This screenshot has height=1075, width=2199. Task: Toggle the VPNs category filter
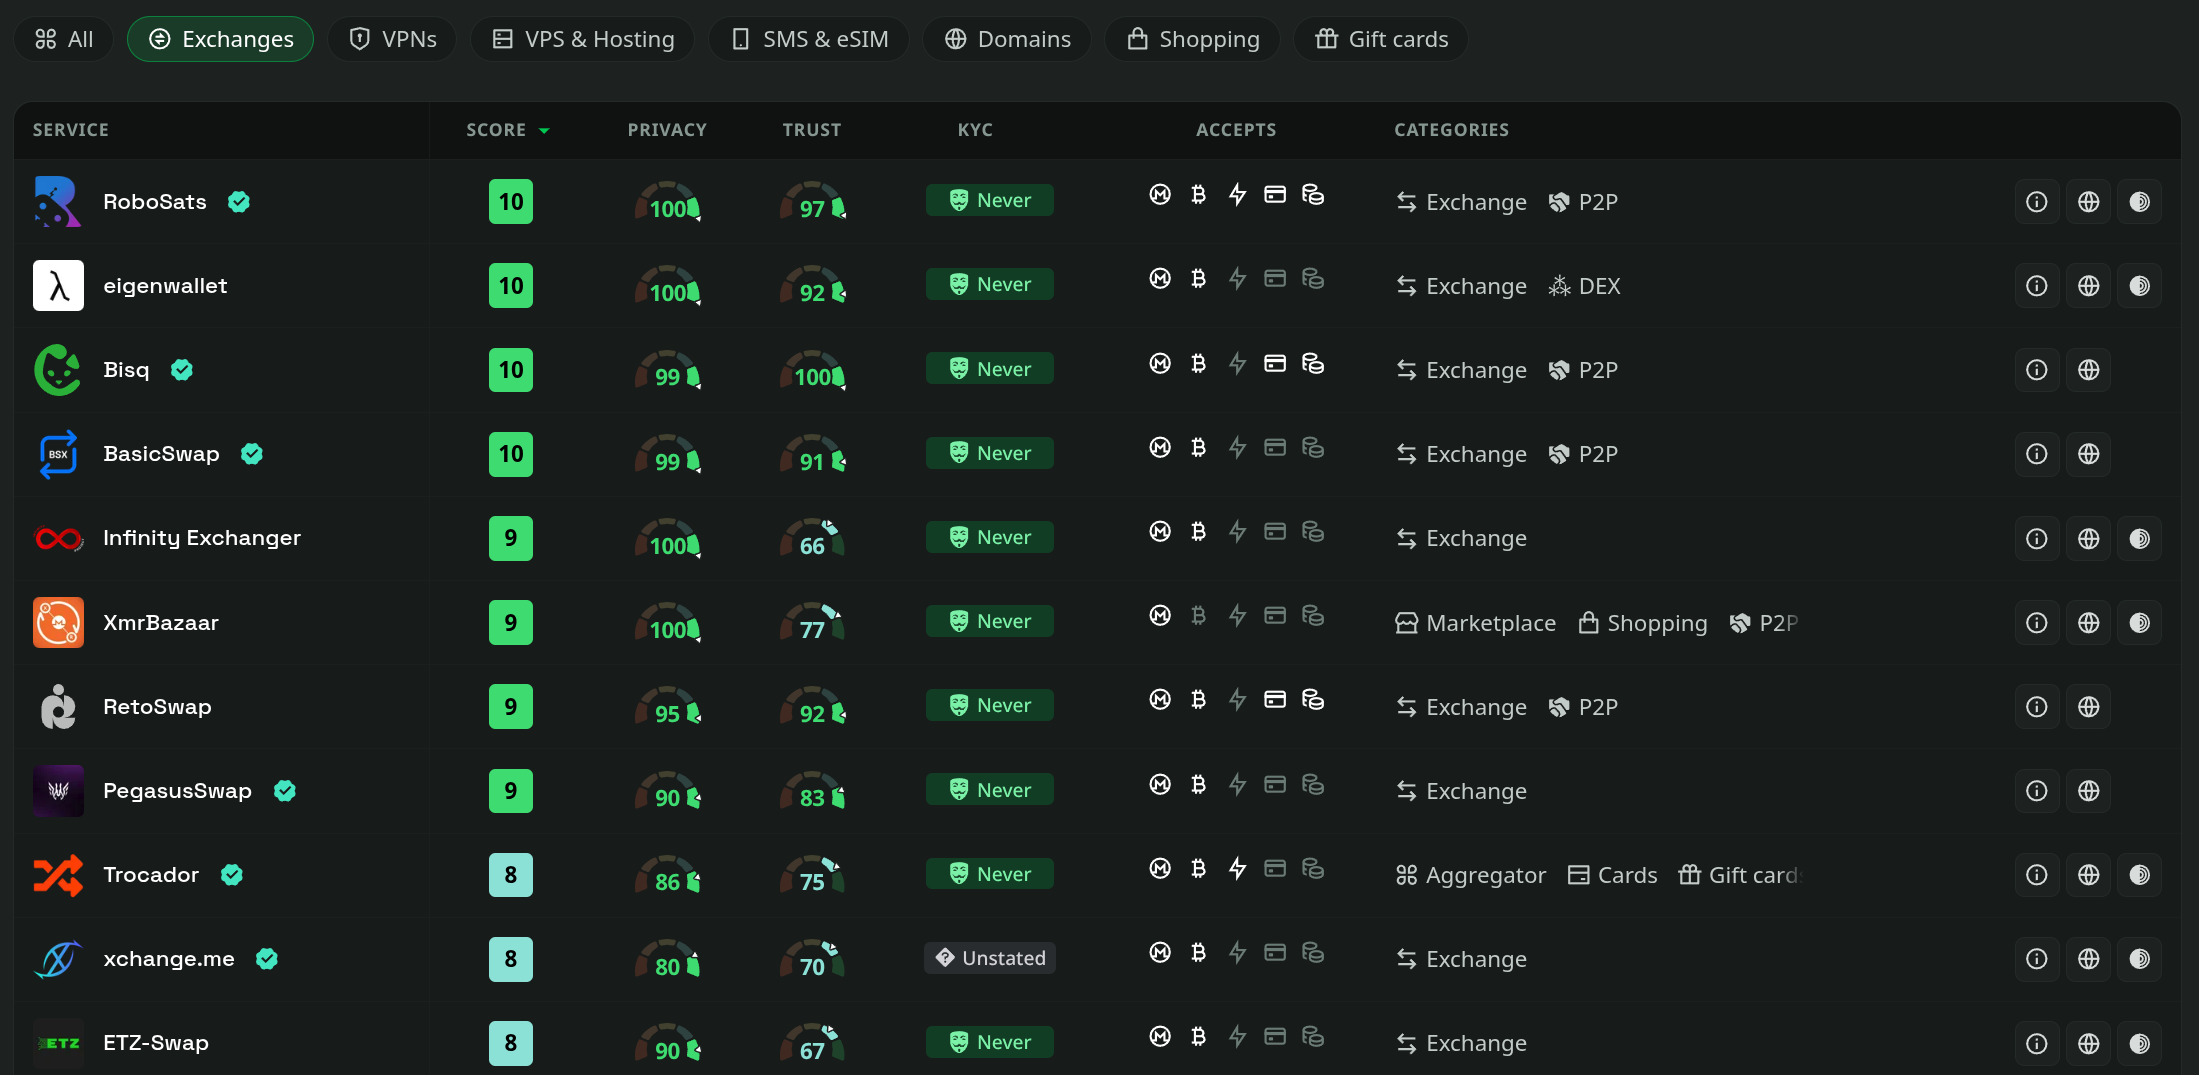tap(392, 39)
